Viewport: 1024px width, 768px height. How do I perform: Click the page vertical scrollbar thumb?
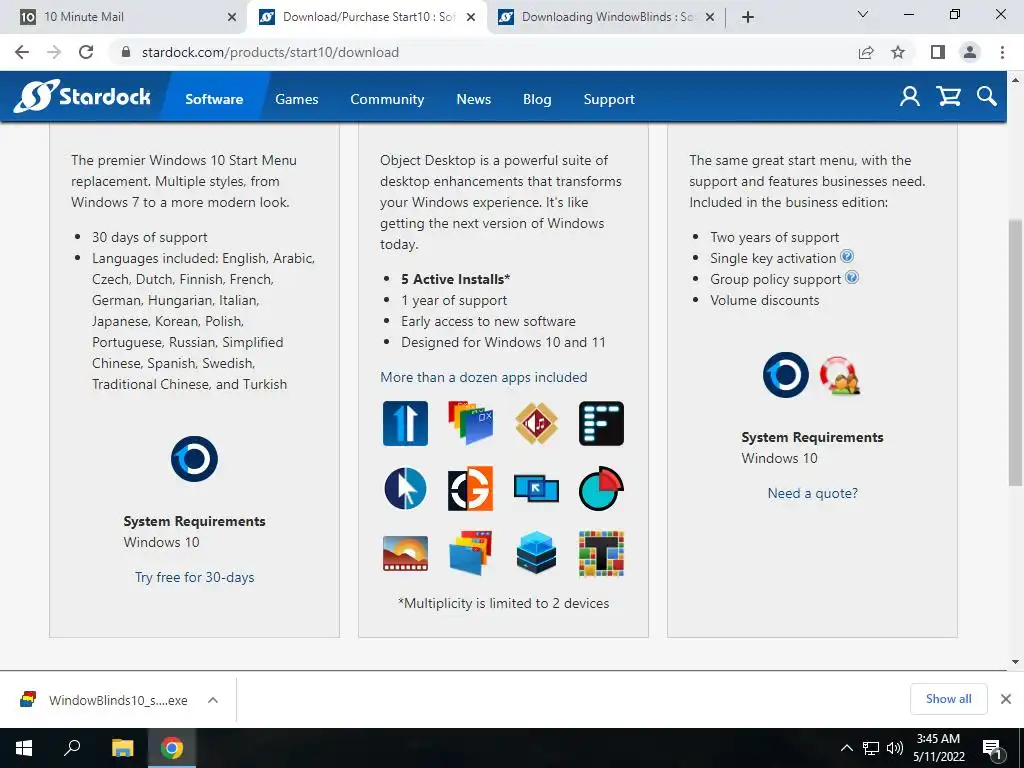point(1015,353)
